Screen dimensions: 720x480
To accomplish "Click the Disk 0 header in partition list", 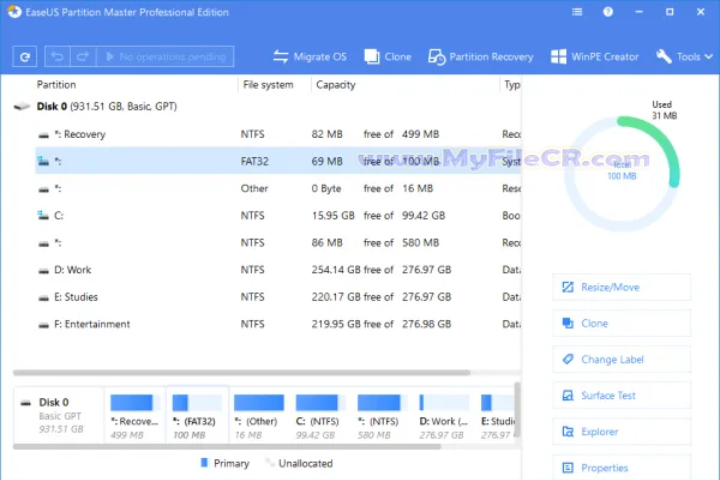I will pos(107,107).
